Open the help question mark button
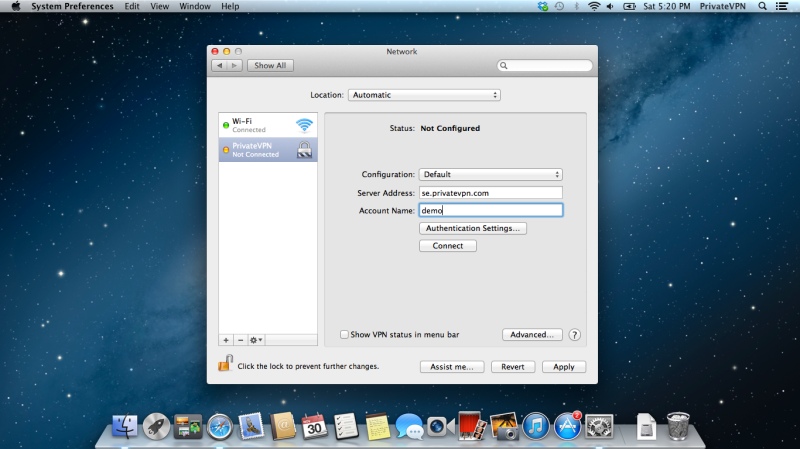Viewport: 800px width, 449px height. [575, 335]
